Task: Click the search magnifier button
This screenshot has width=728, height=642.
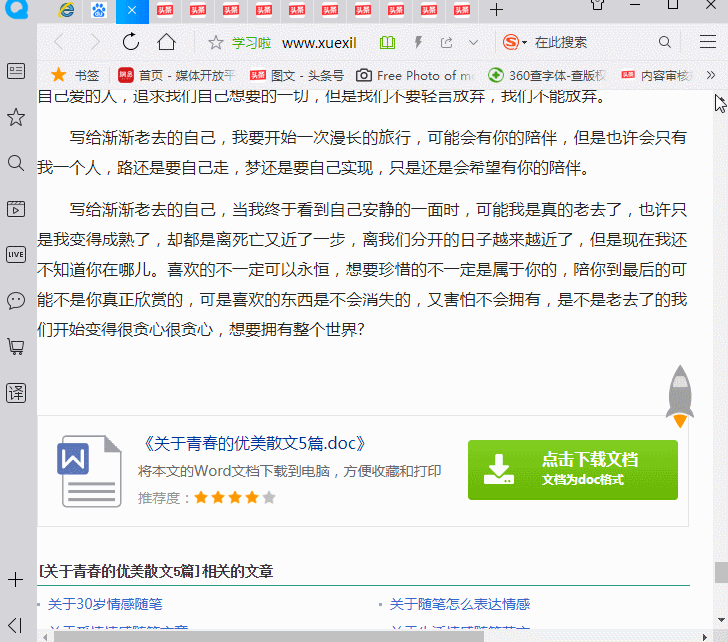Action: click(664, 42)
